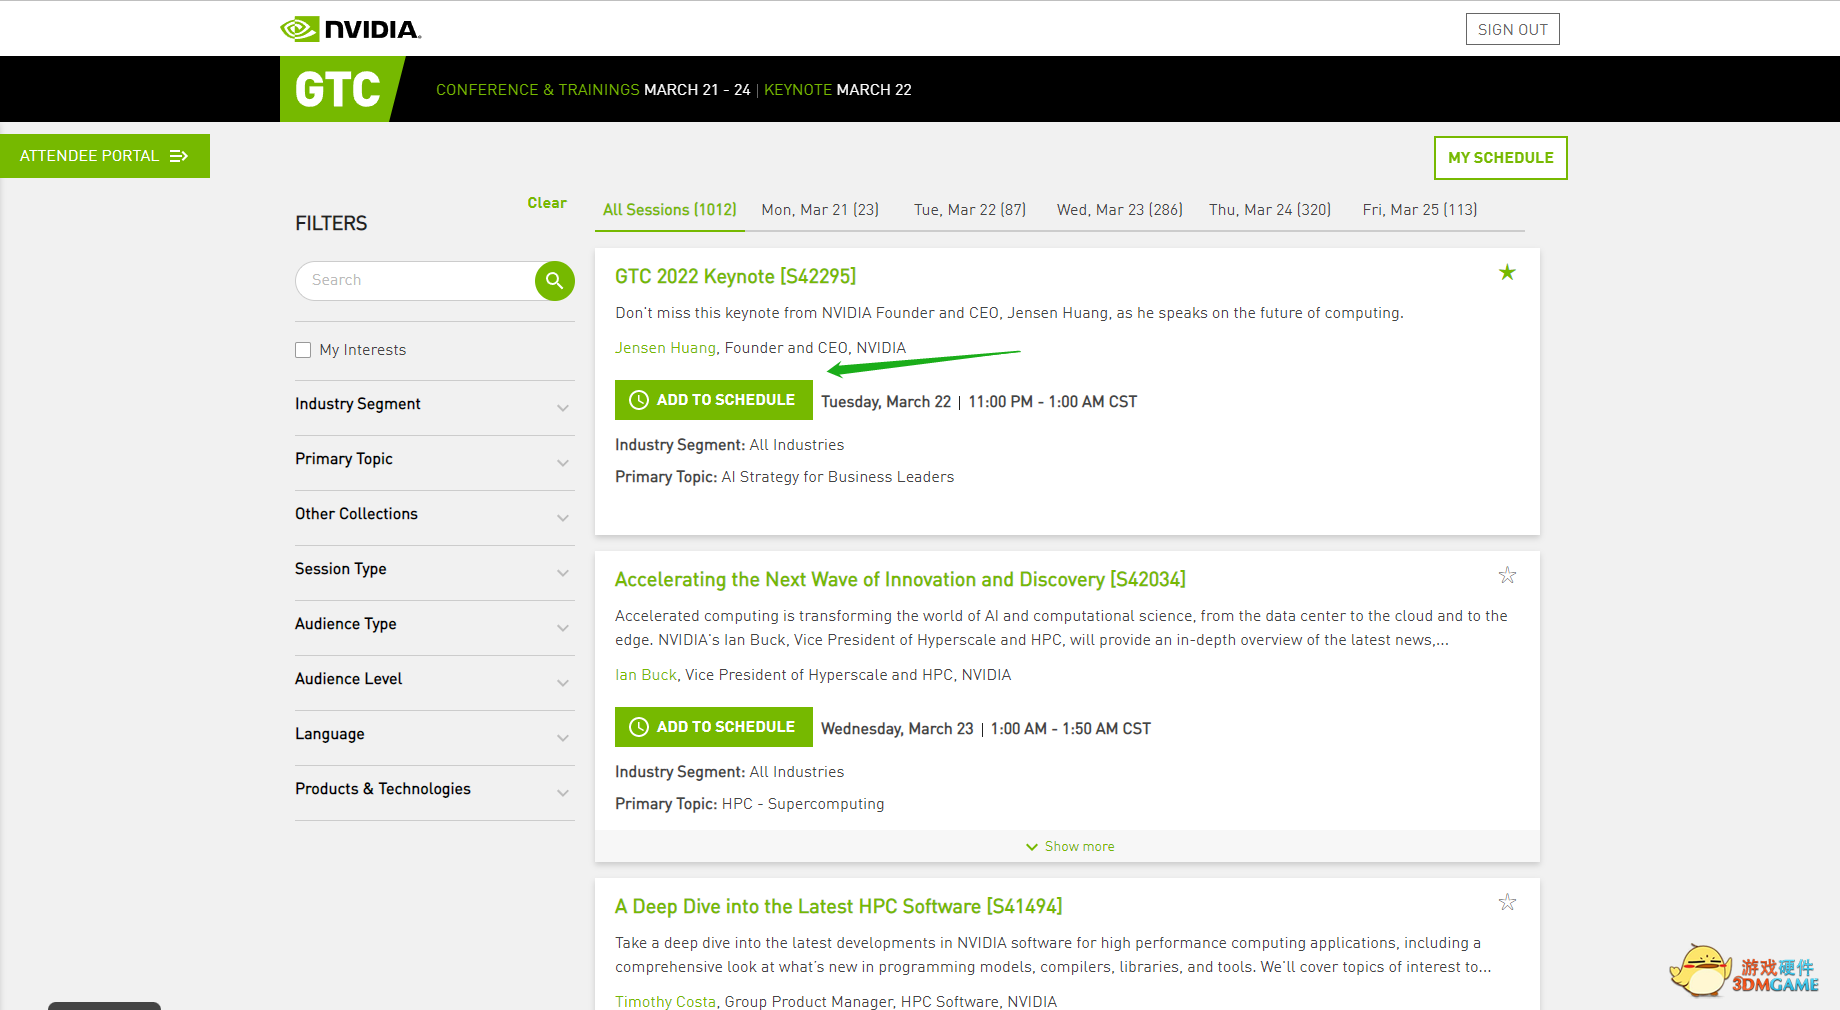The height and width of the screenshot is (1010, 1840).
Task: Favorite the Deep Dive HPC Software star
Action: pyautogui.click(x=1507, y=902)
